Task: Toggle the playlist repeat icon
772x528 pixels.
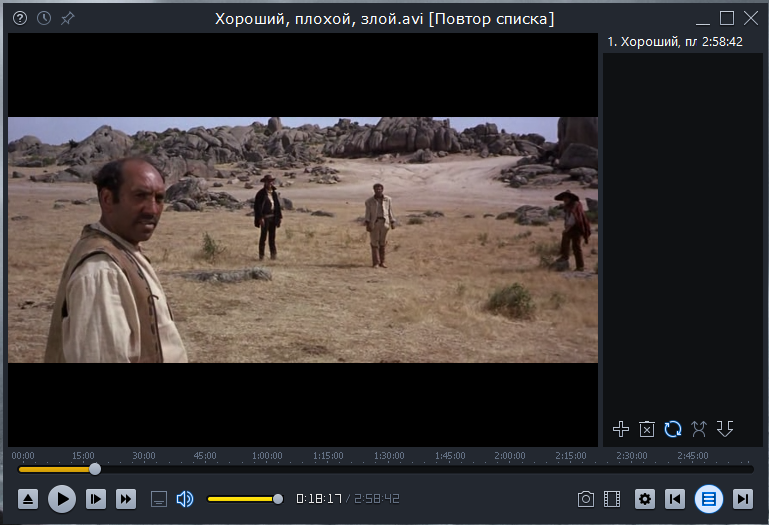Action: click(673, 429)
